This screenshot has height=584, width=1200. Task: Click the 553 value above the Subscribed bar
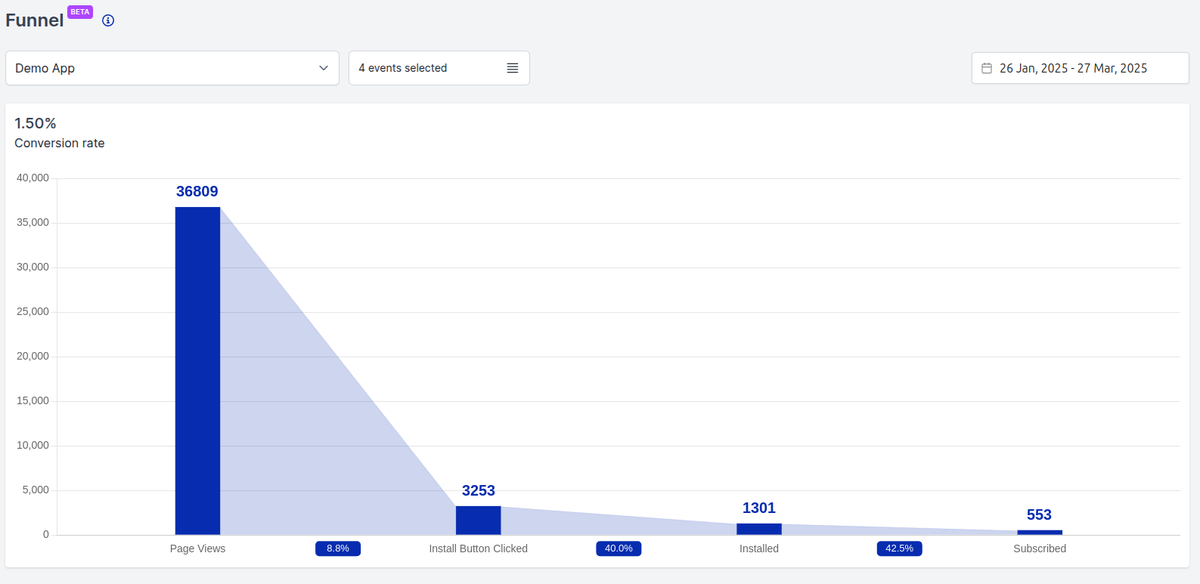(1039, 515)
